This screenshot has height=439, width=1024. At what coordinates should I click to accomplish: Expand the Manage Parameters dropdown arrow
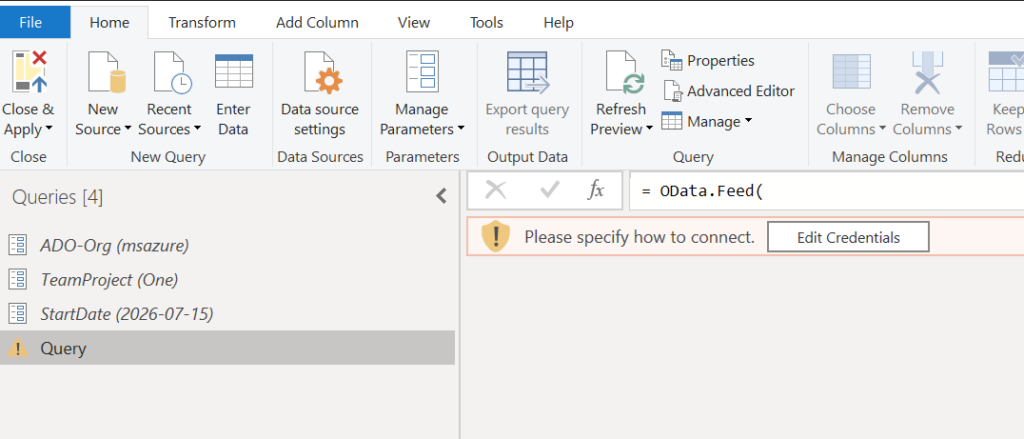461,129
